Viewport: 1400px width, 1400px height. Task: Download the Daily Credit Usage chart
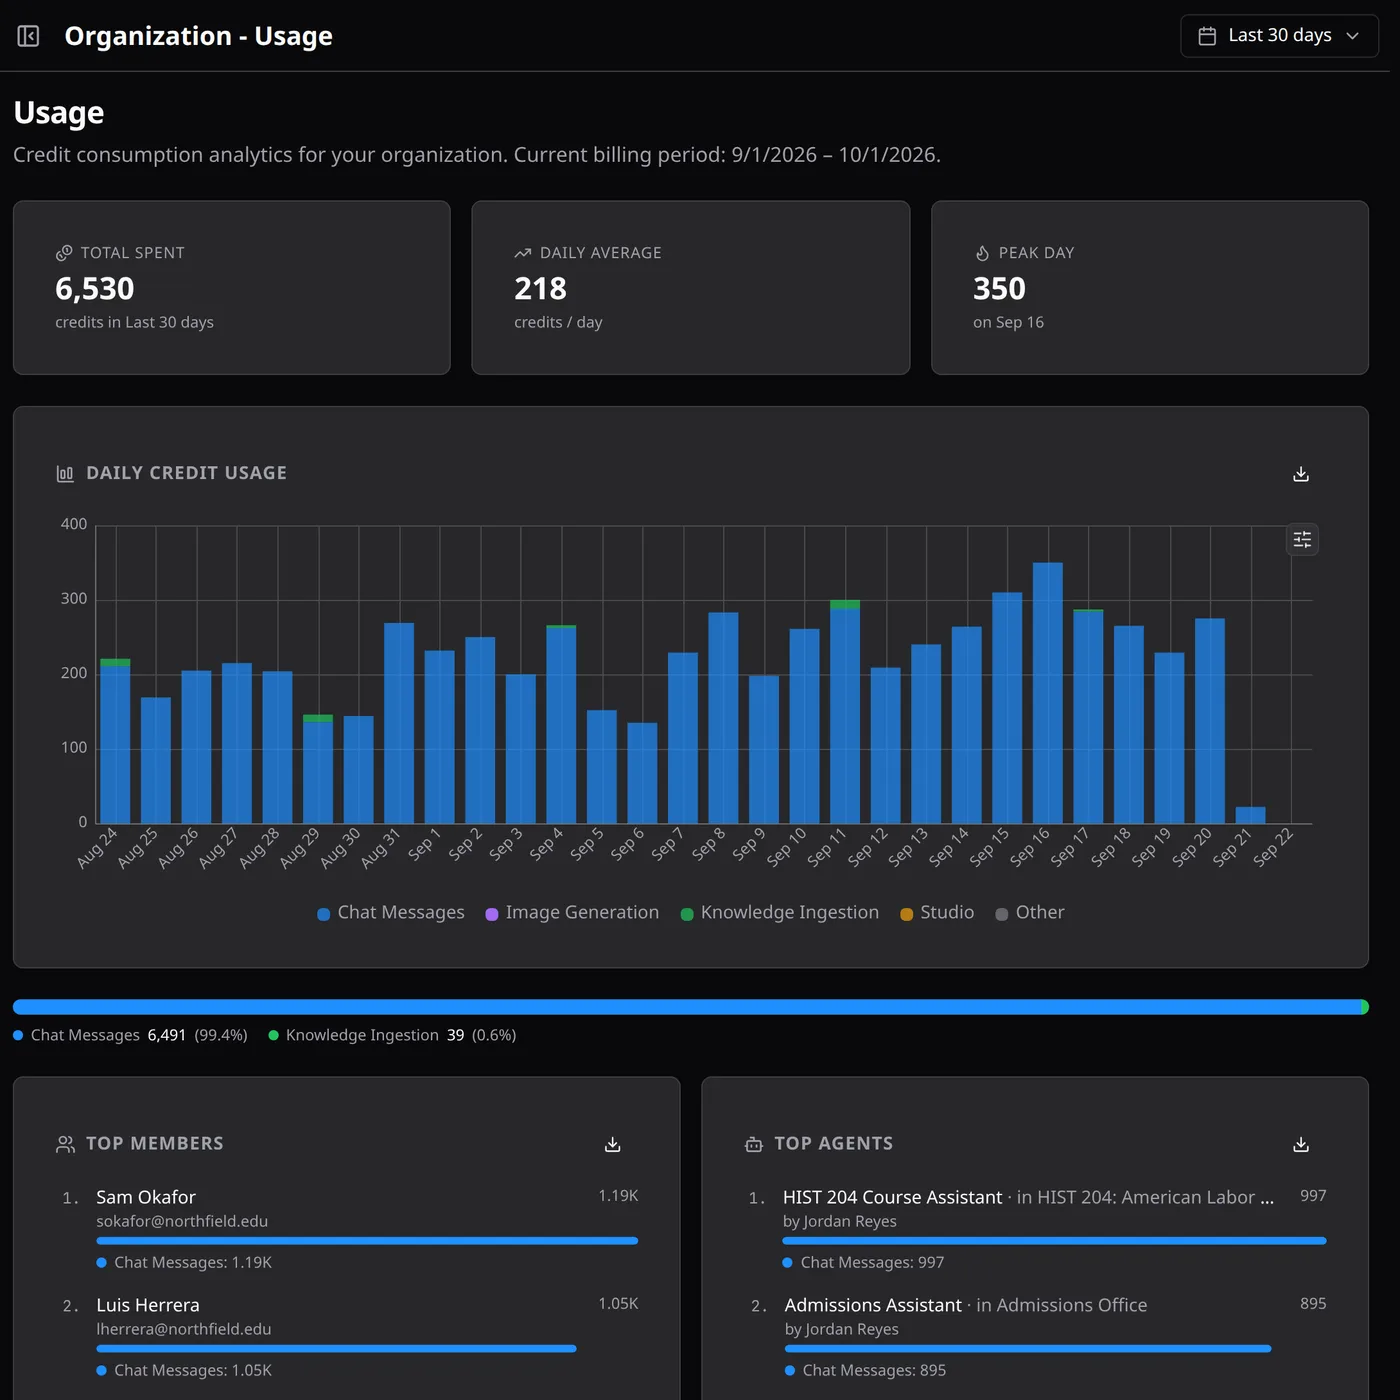1301,474
